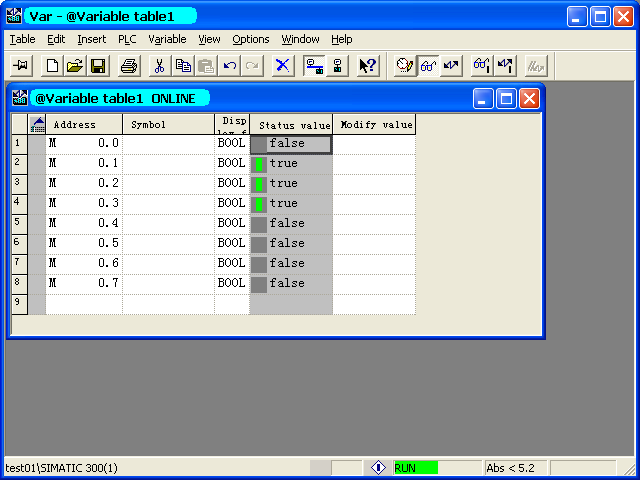The width and height of the screenshot is (640, 480).
Task: Click the green RUN status bar indicator
Action: click(x=414, y=467)
